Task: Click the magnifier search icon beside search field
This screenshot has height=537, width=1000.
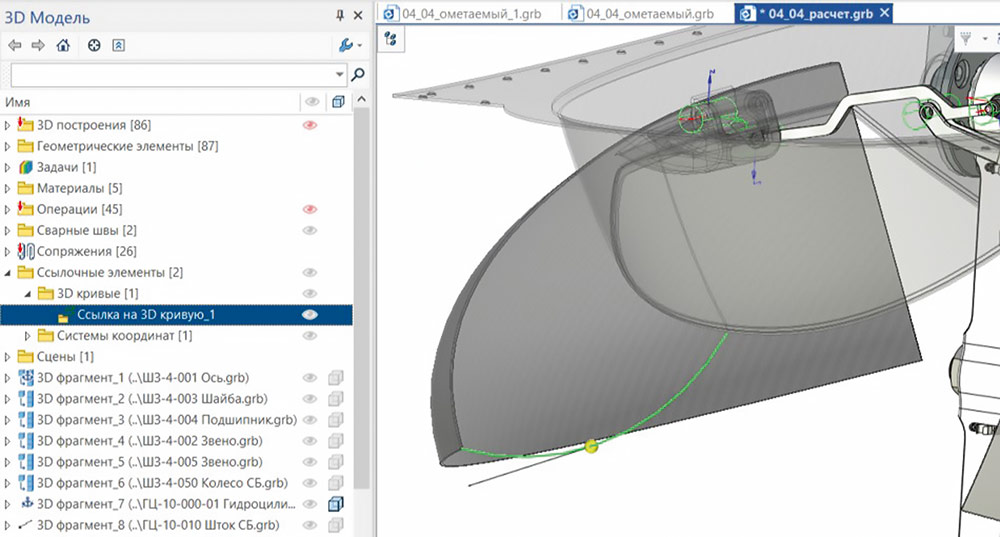Action: pos(358,74)
